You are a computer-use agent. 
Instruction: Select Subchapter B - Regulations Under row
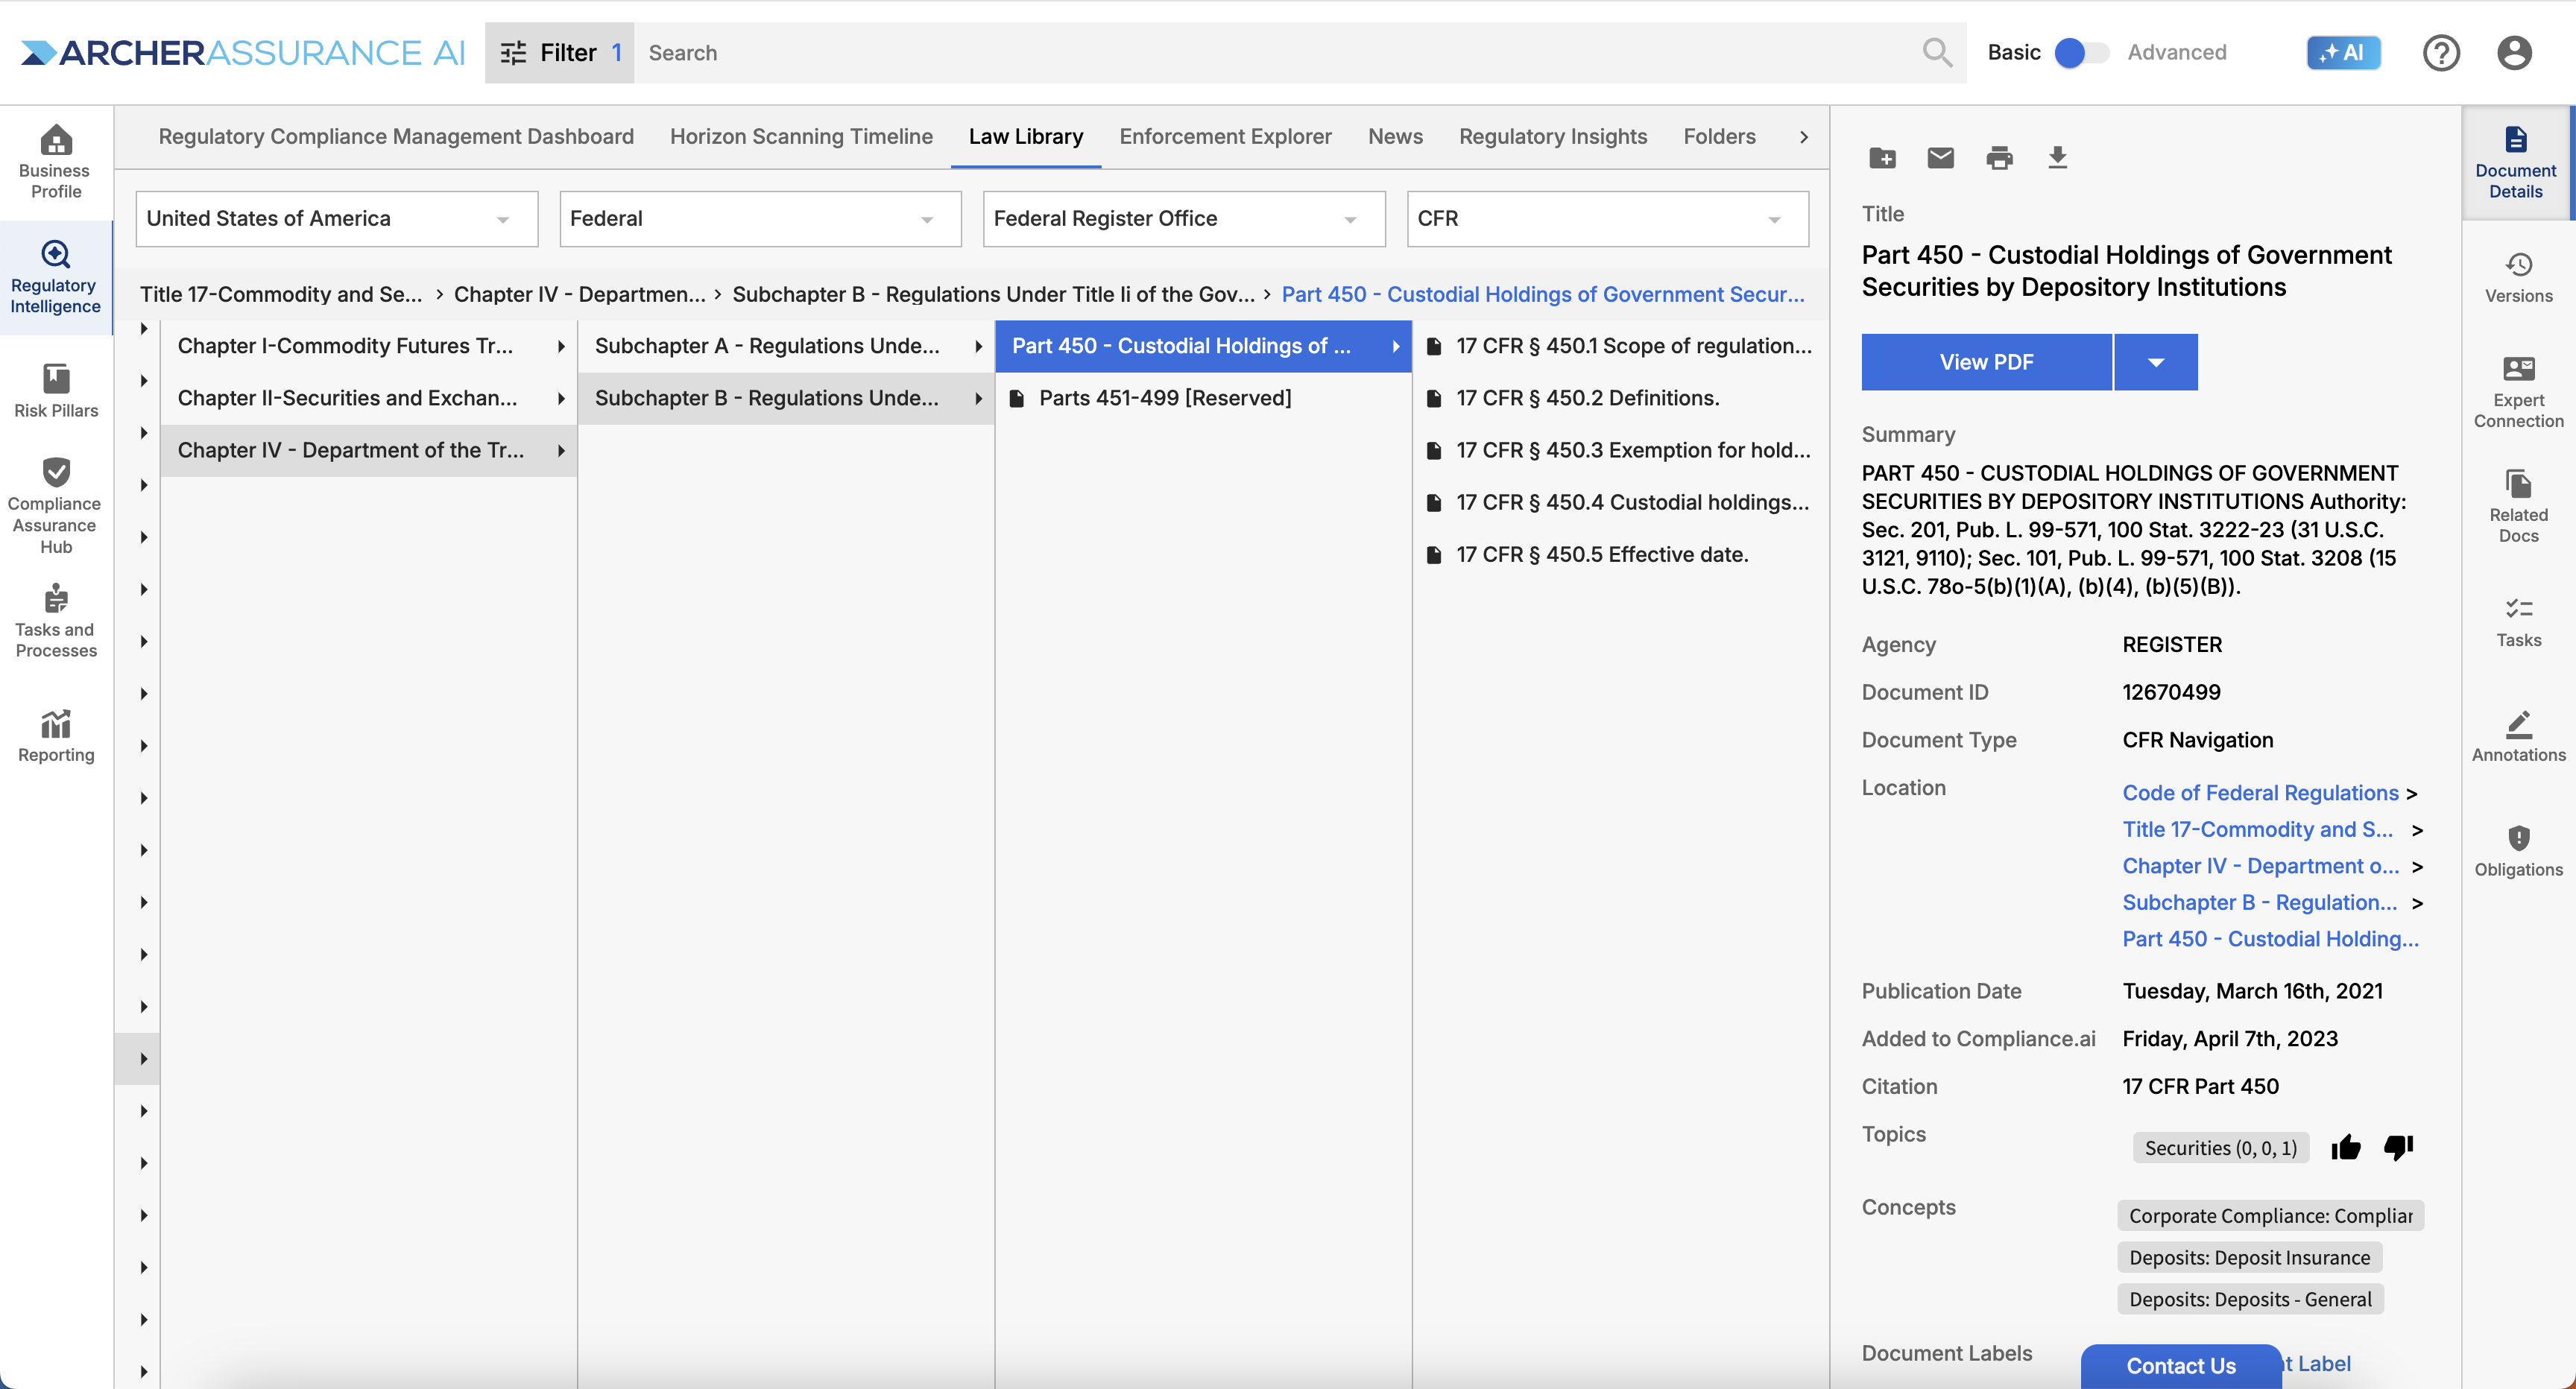786,398
